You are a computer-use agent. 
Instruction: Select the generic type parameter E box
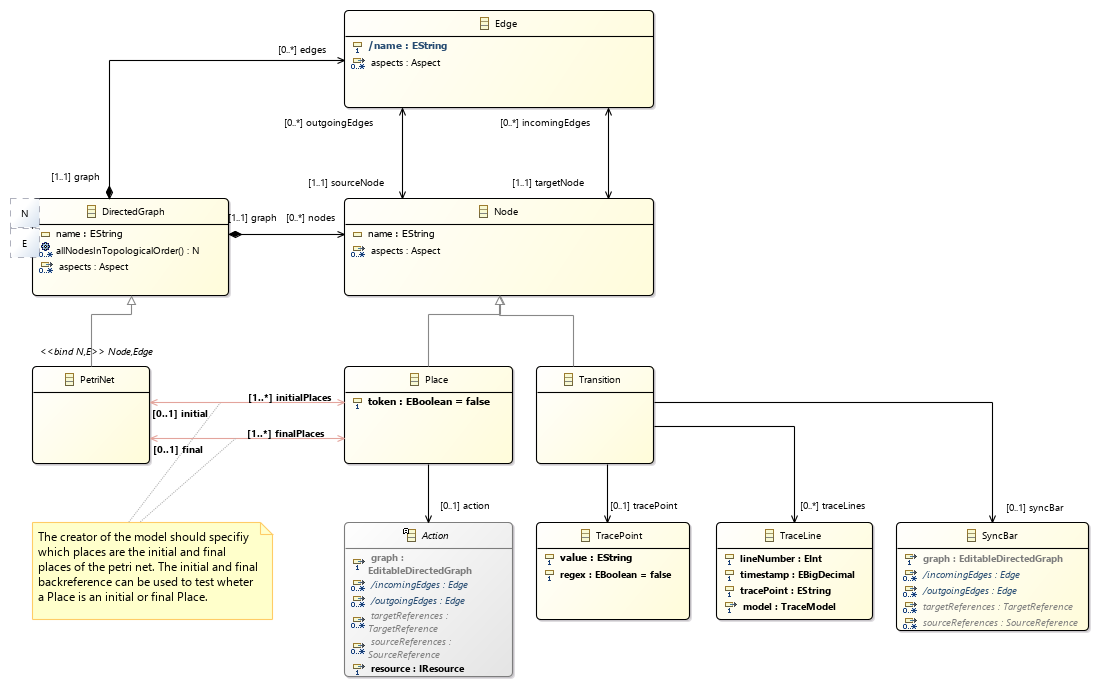24,243
